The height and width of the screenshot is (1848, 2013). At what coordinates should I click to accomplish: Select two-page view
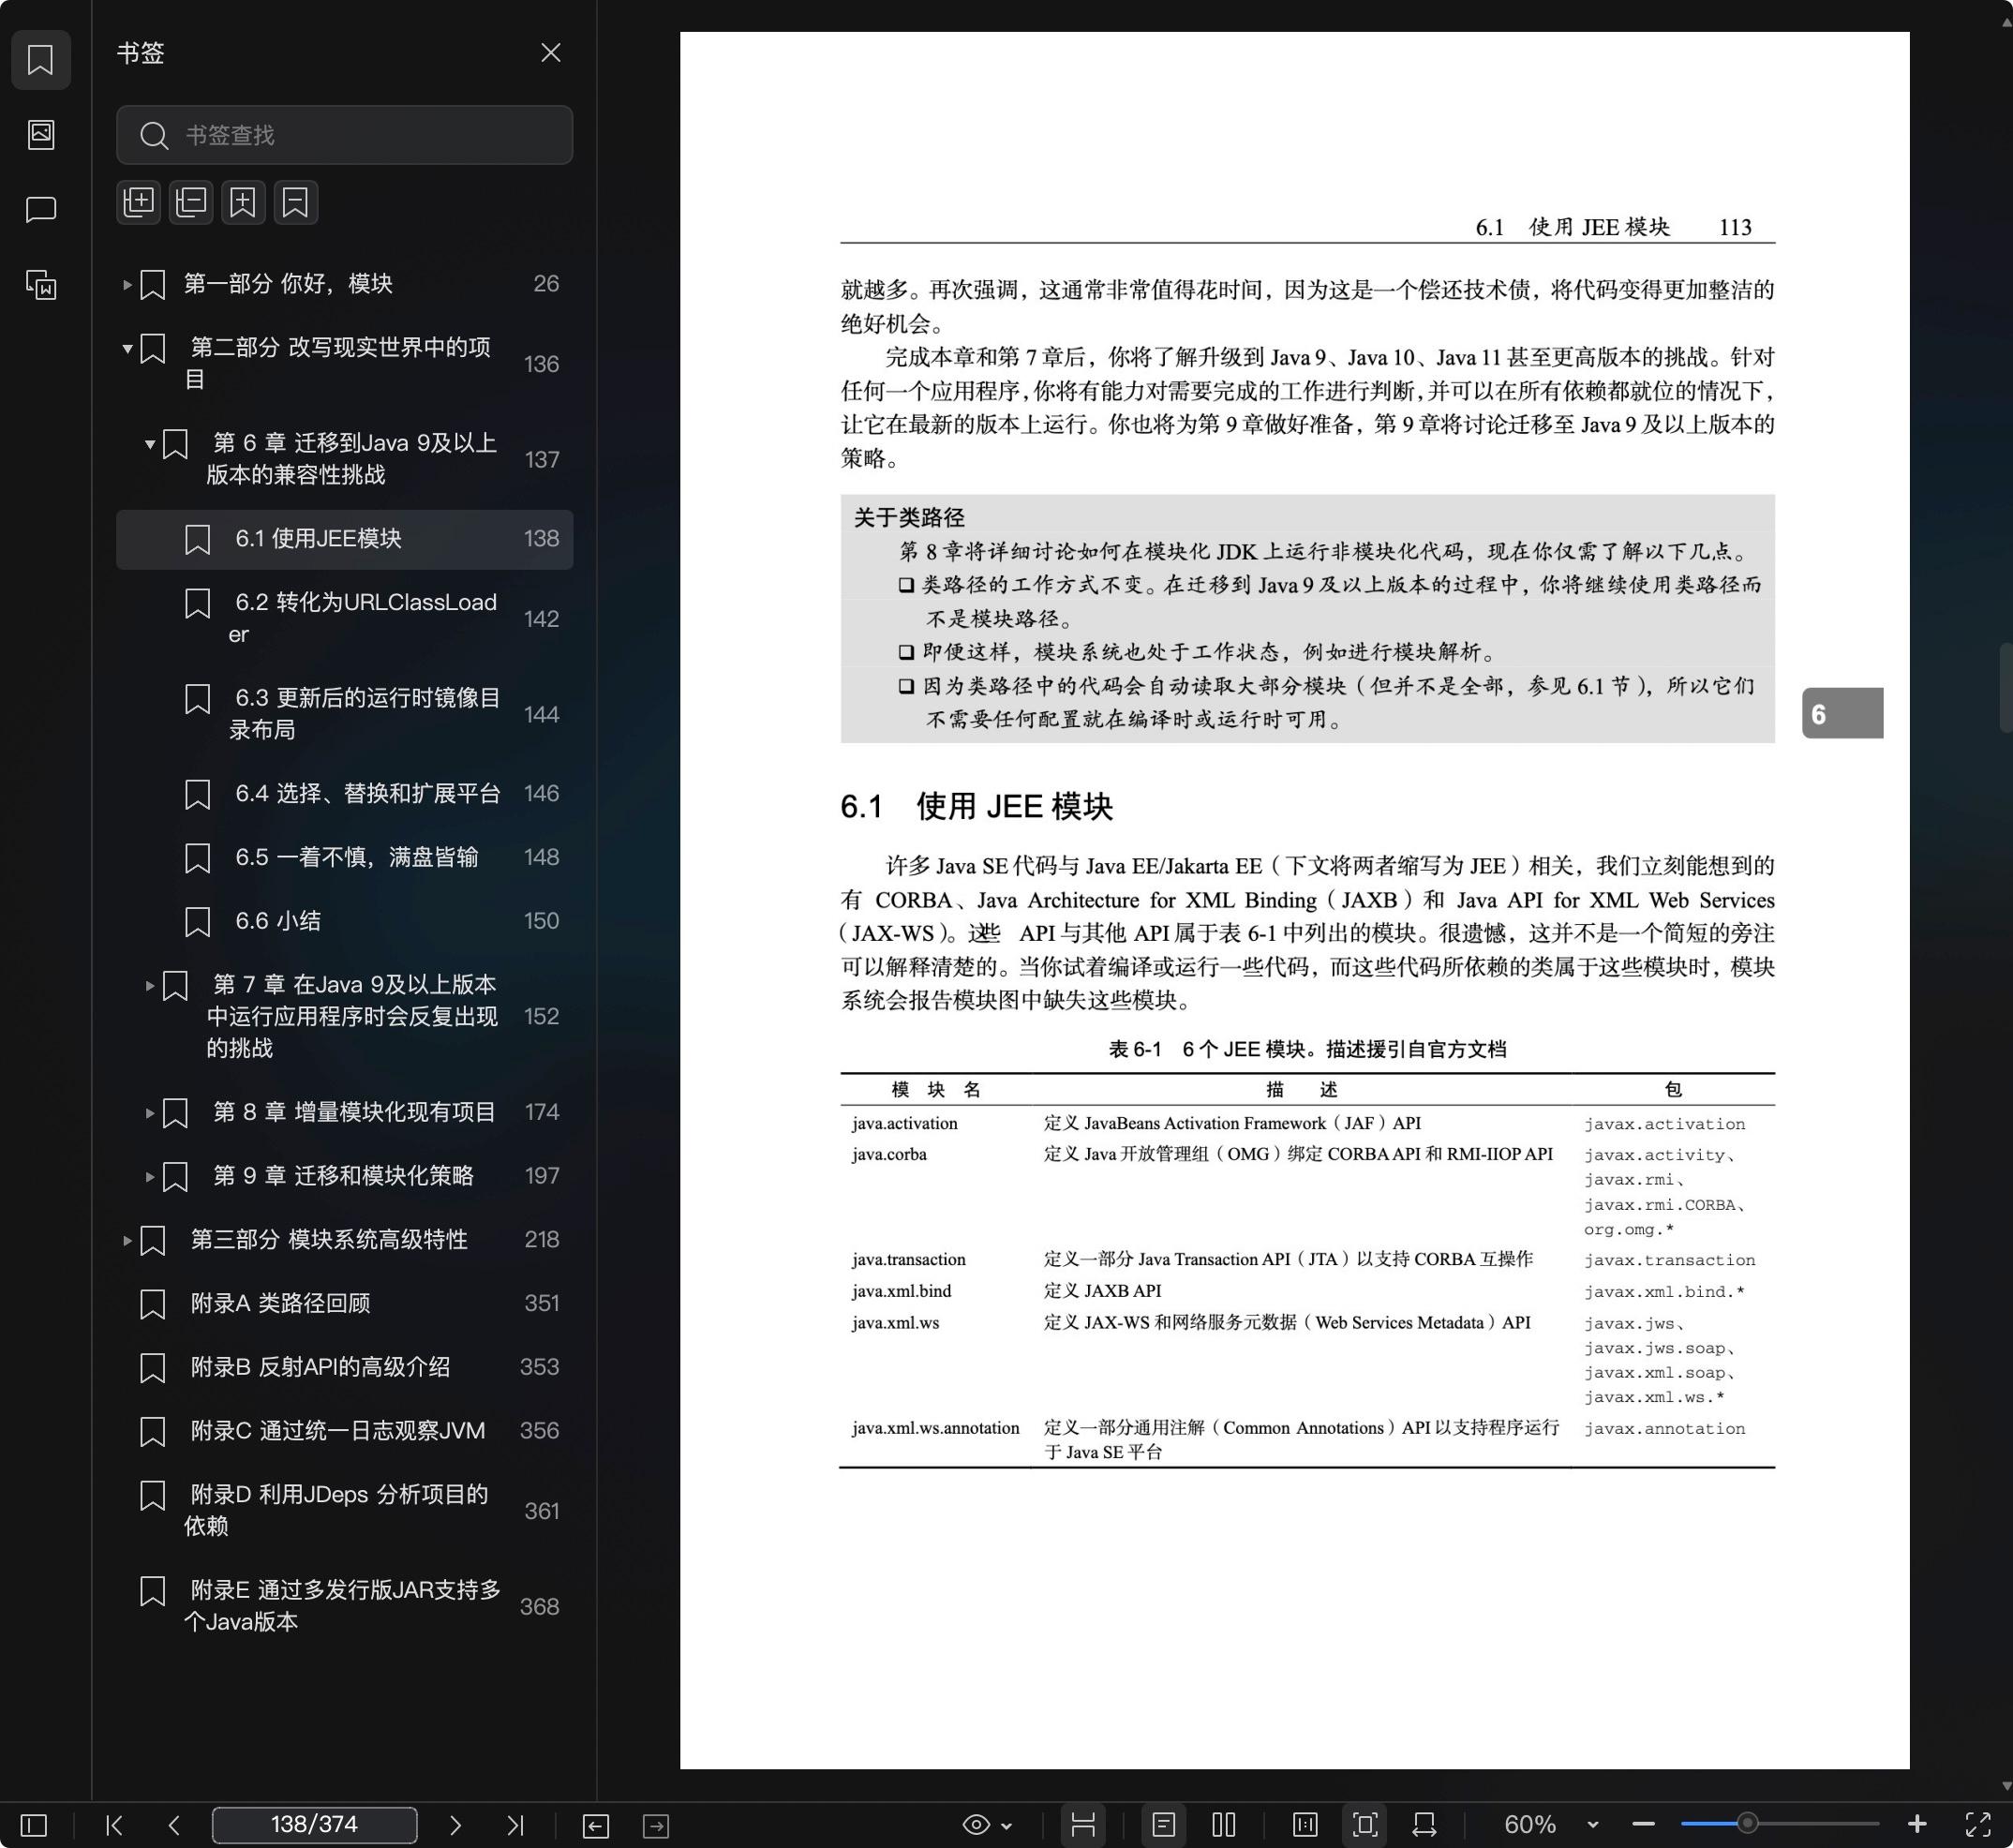pyautogui.click(x=1224, y=1825)
